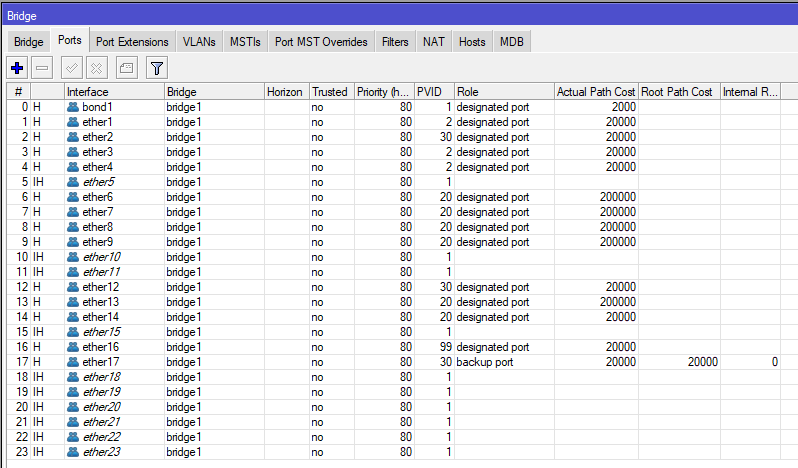
Task: Click the interface icon next to ether5
Action: (x=73, y=182)
